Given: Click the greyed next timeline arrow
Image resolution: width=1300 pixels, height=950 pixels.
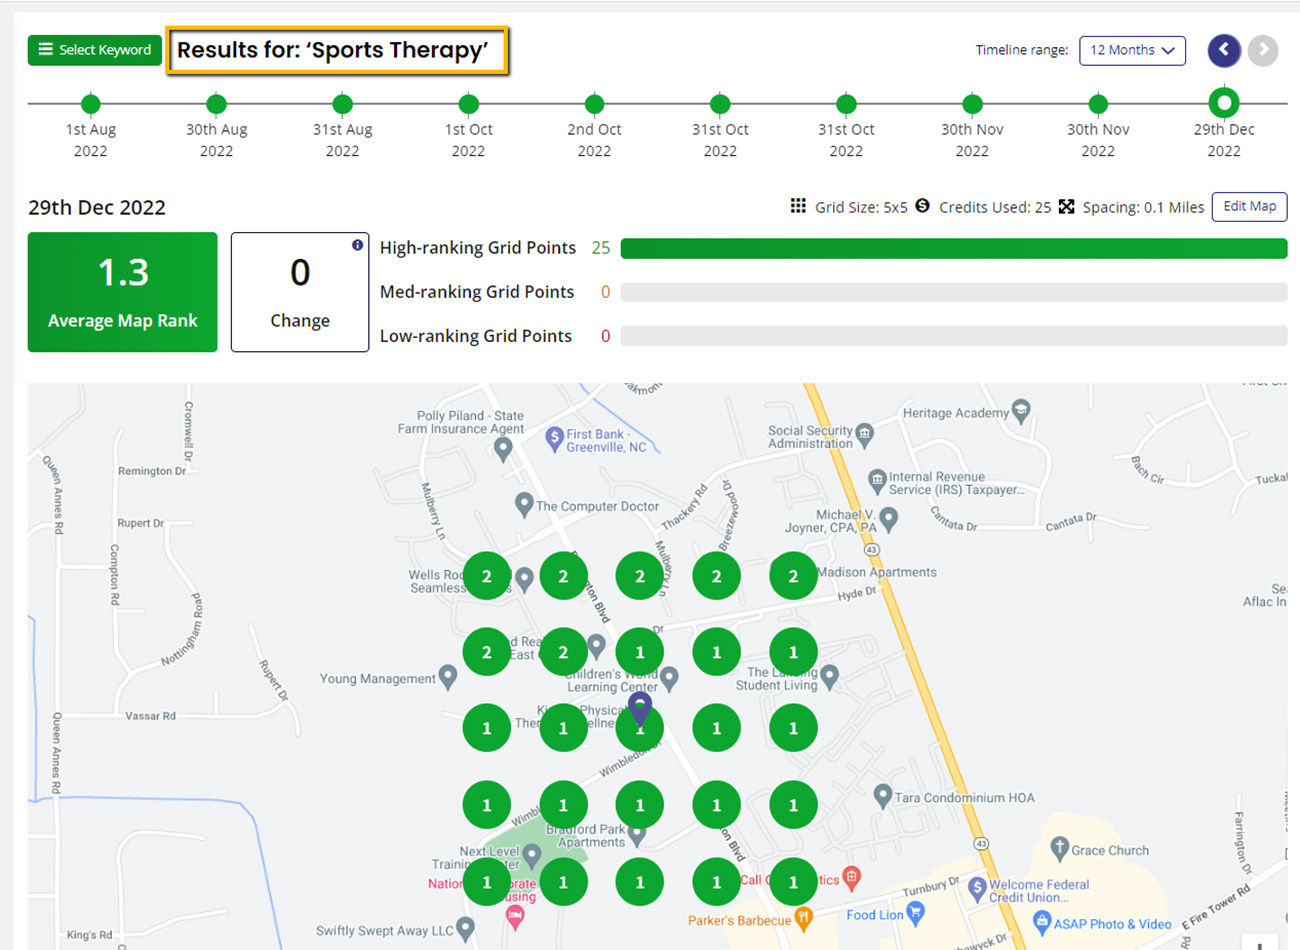Looking at the screenshot, I should coord(1263,50).
